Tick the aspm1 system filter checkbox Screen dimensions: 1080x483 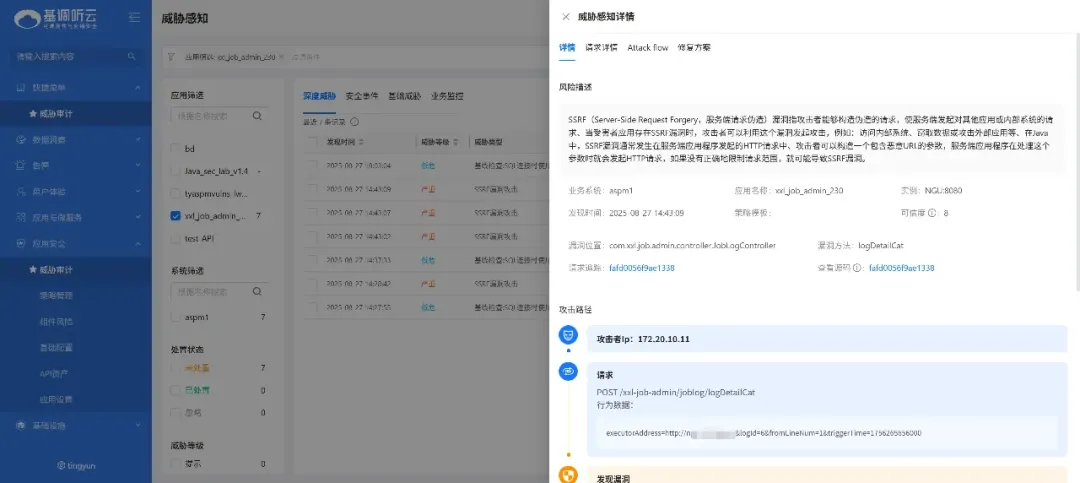176,317
